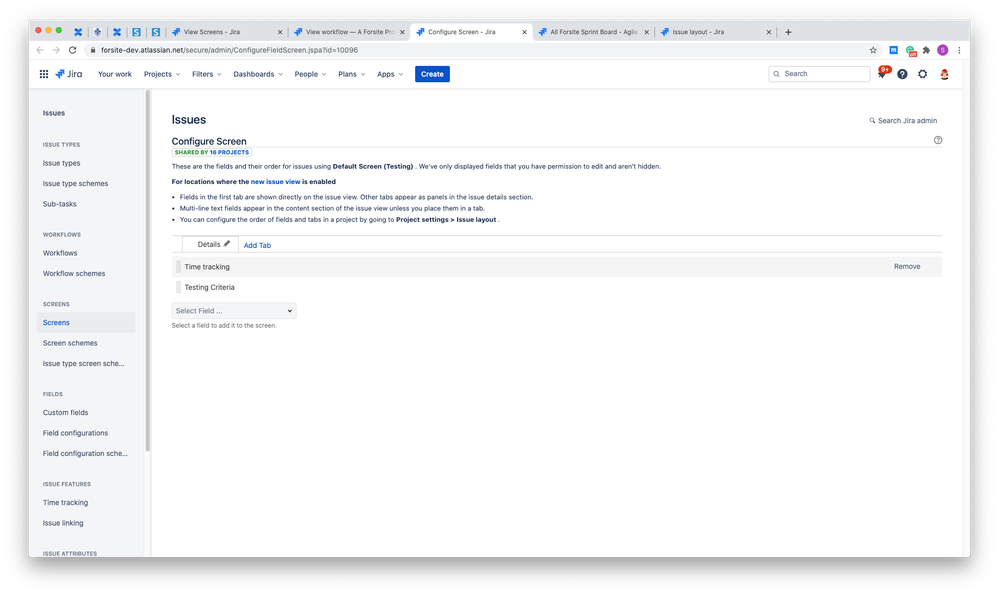The width and height of the screenshot is (999, 595).
Task: Switch to the second pinned tab with the round icon
Action: [x=97, y=32]
